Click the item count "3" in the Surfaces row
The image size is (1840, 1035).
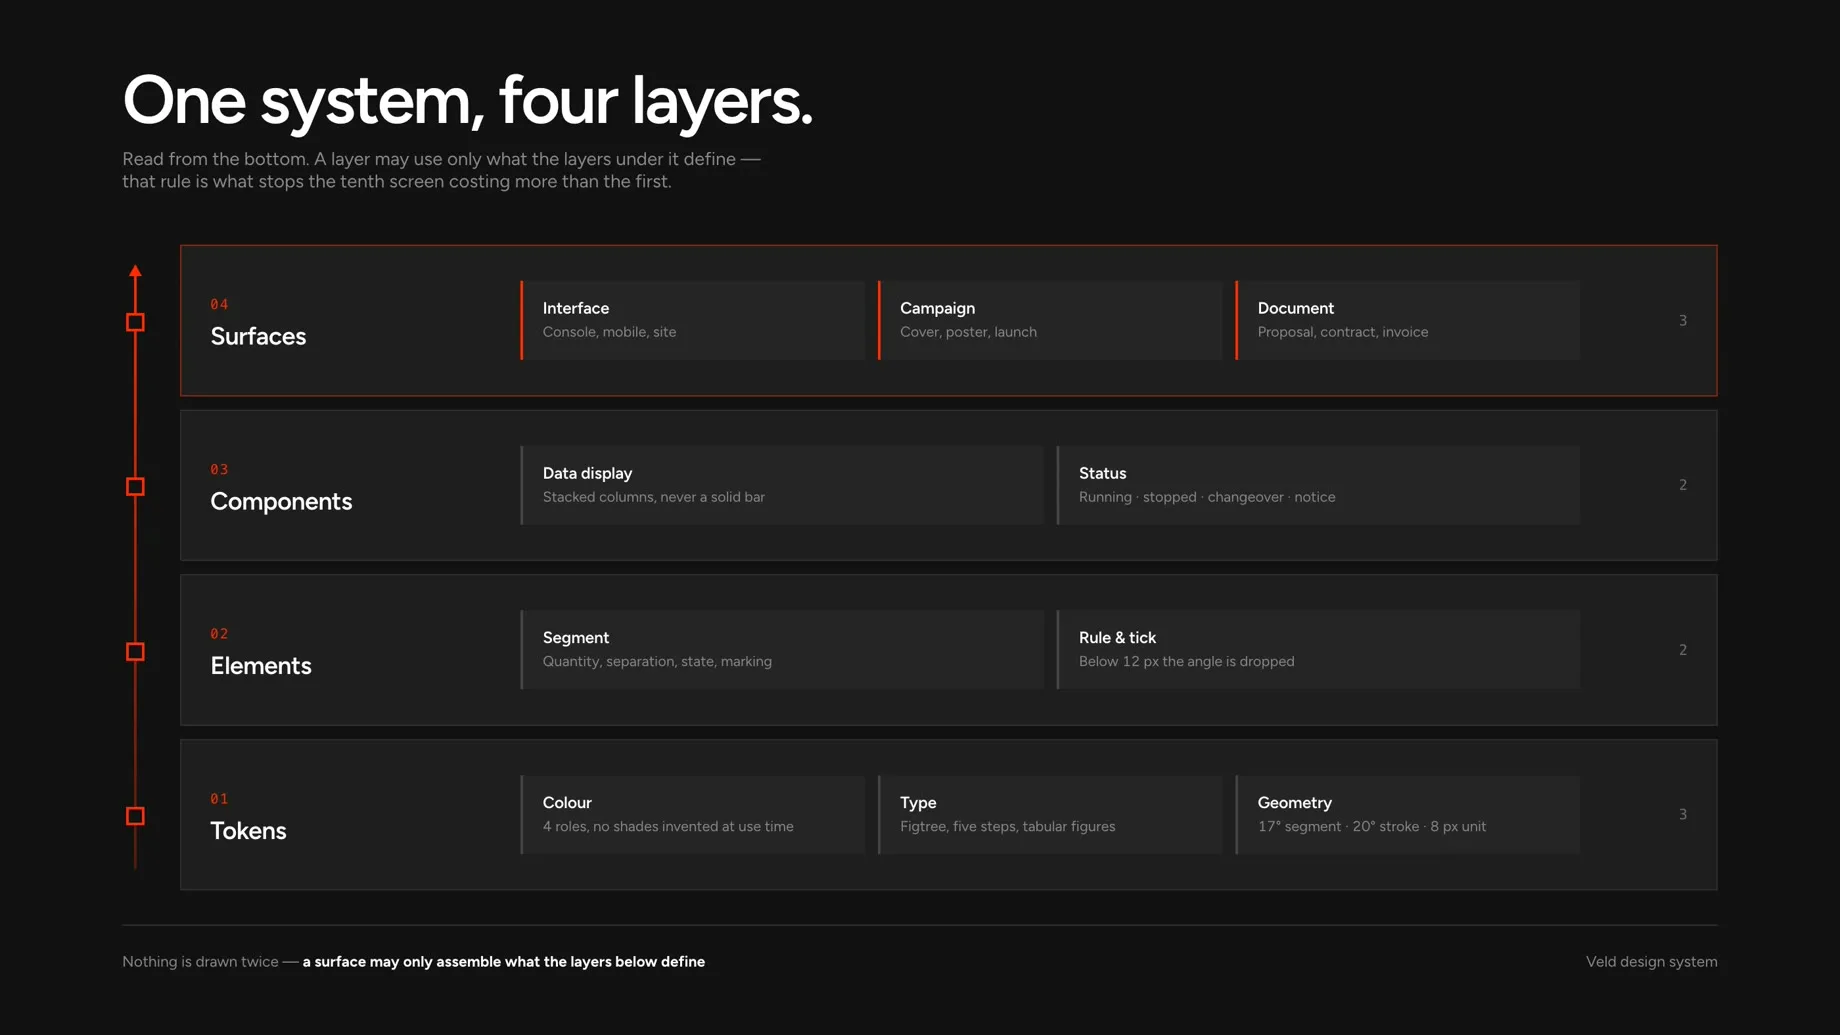pyautogui.click(x=1683, y=321)
